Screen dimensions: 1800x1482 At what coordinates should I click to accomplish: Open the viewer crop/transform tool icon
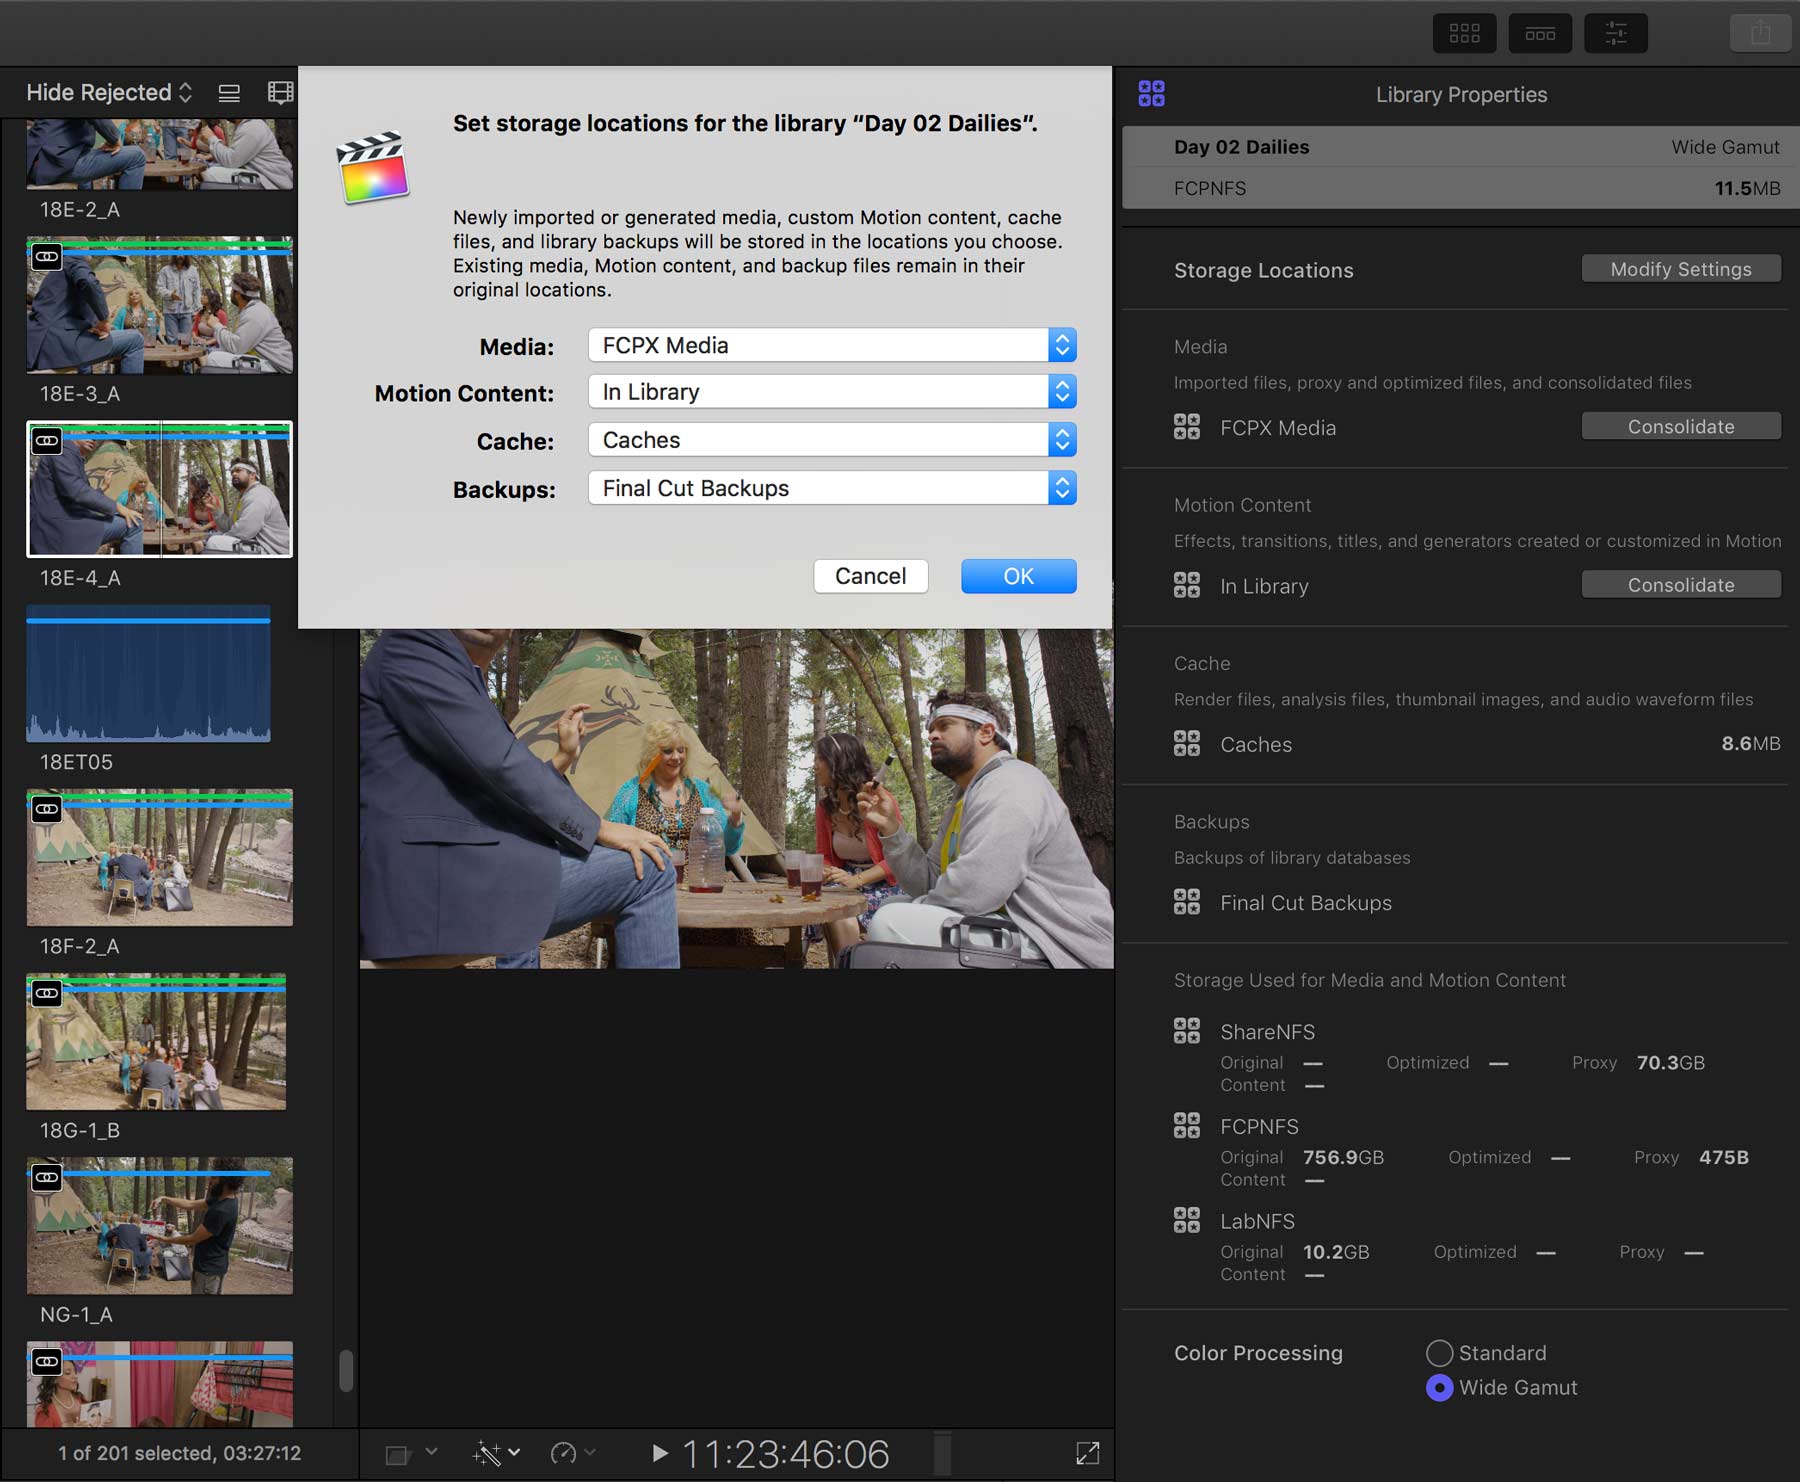tap(398, 1454)
